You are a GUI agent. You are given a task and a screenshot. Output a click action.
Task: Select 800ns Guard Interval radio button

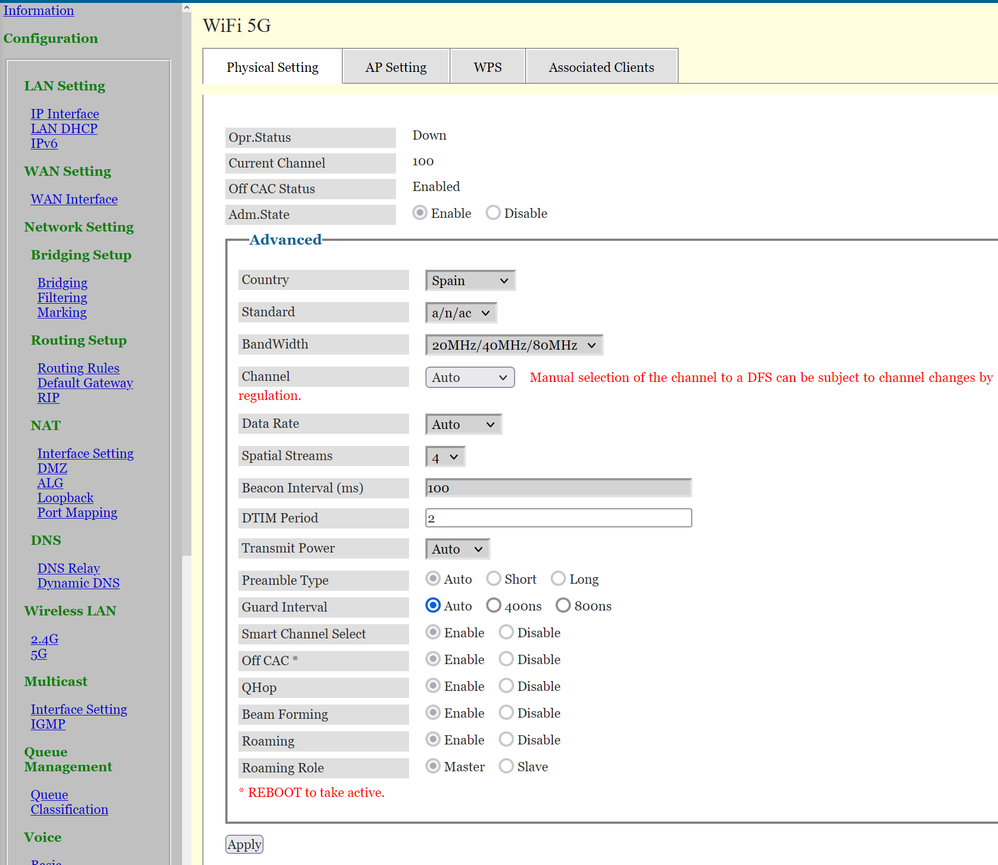pos(563,606)
